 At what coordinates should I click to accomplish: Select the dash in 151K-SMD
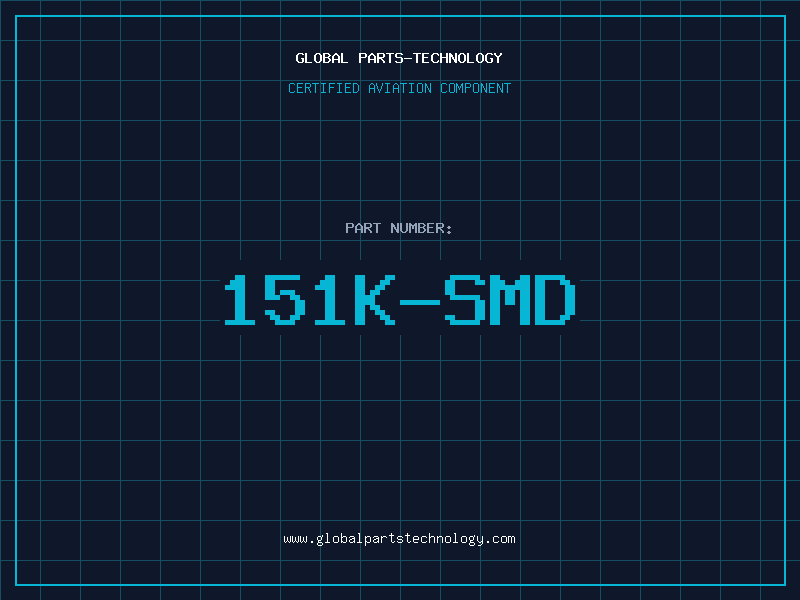pos(420,302)
